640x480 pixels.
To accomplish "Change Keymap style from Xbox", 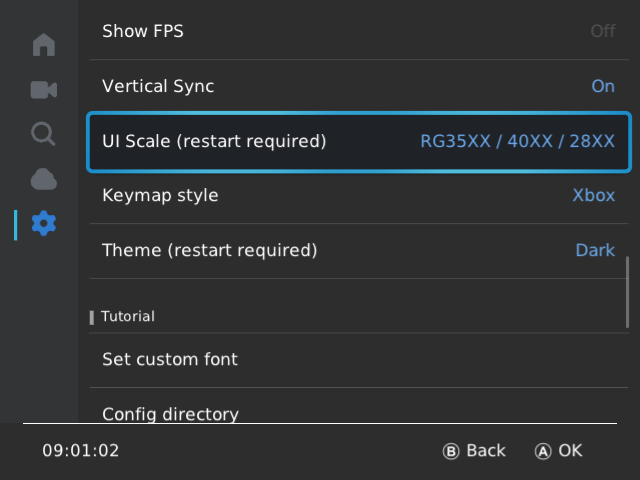I will [593, 196].
